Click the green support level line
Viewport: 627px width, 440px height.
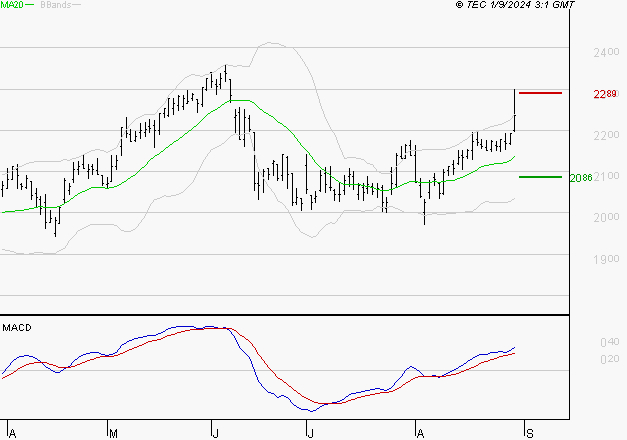pos(540,177)
